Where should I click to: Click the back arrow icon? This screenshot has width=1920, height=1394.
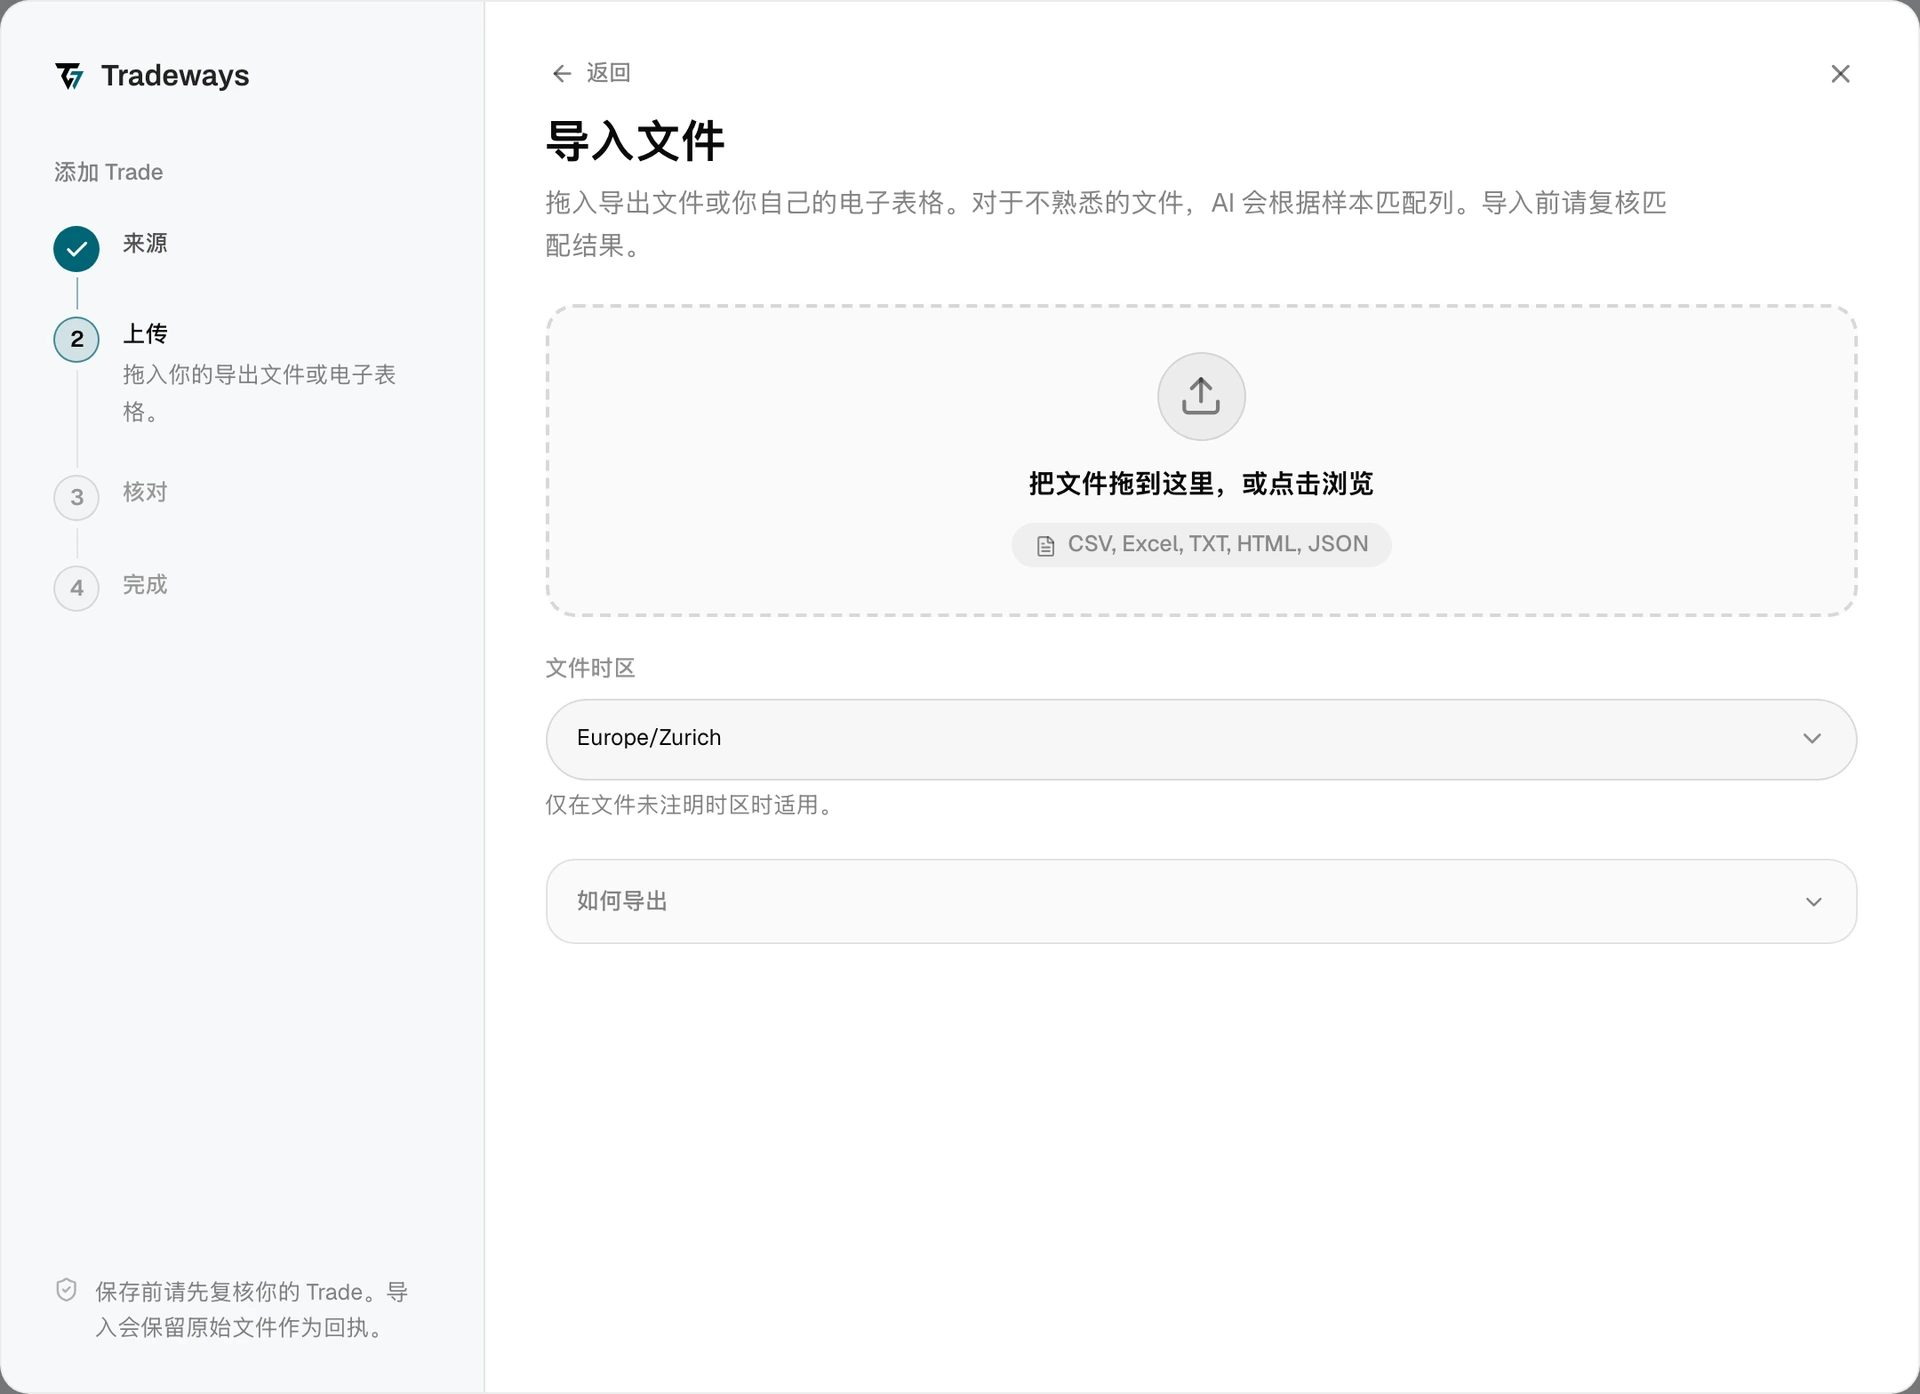coord(562,73)
